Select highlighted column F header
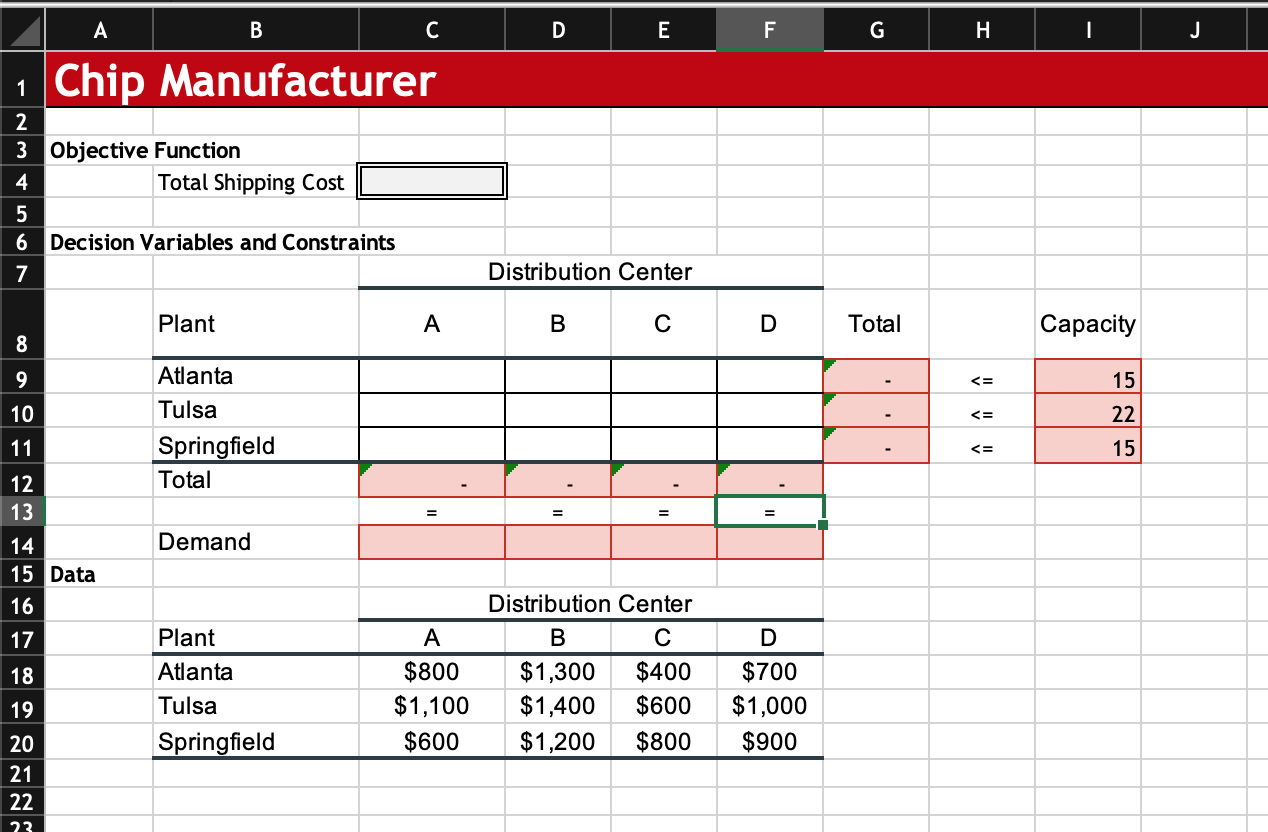This screenshot has width=1268, height=832. [770, 31]
